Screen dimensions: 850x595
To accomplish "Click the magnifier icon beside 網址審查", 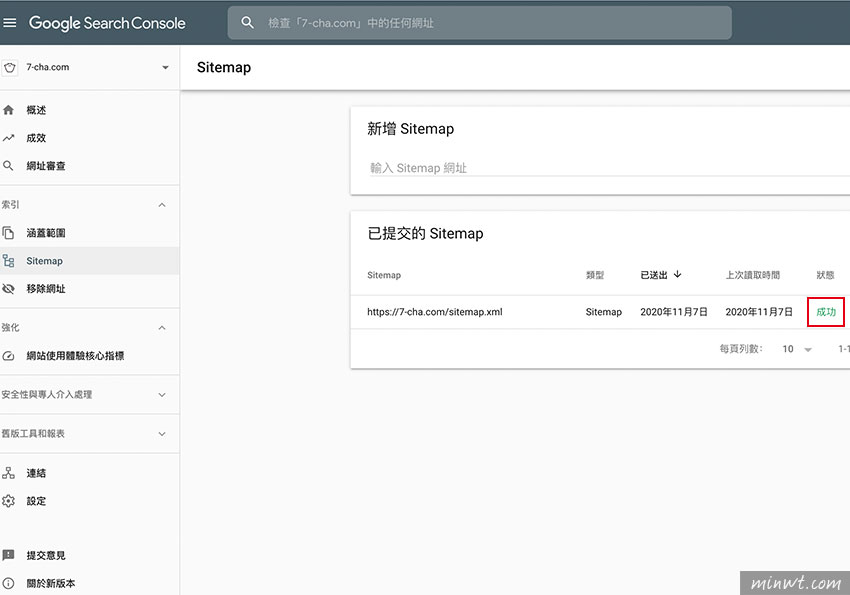I will click(x=8, y=166).
